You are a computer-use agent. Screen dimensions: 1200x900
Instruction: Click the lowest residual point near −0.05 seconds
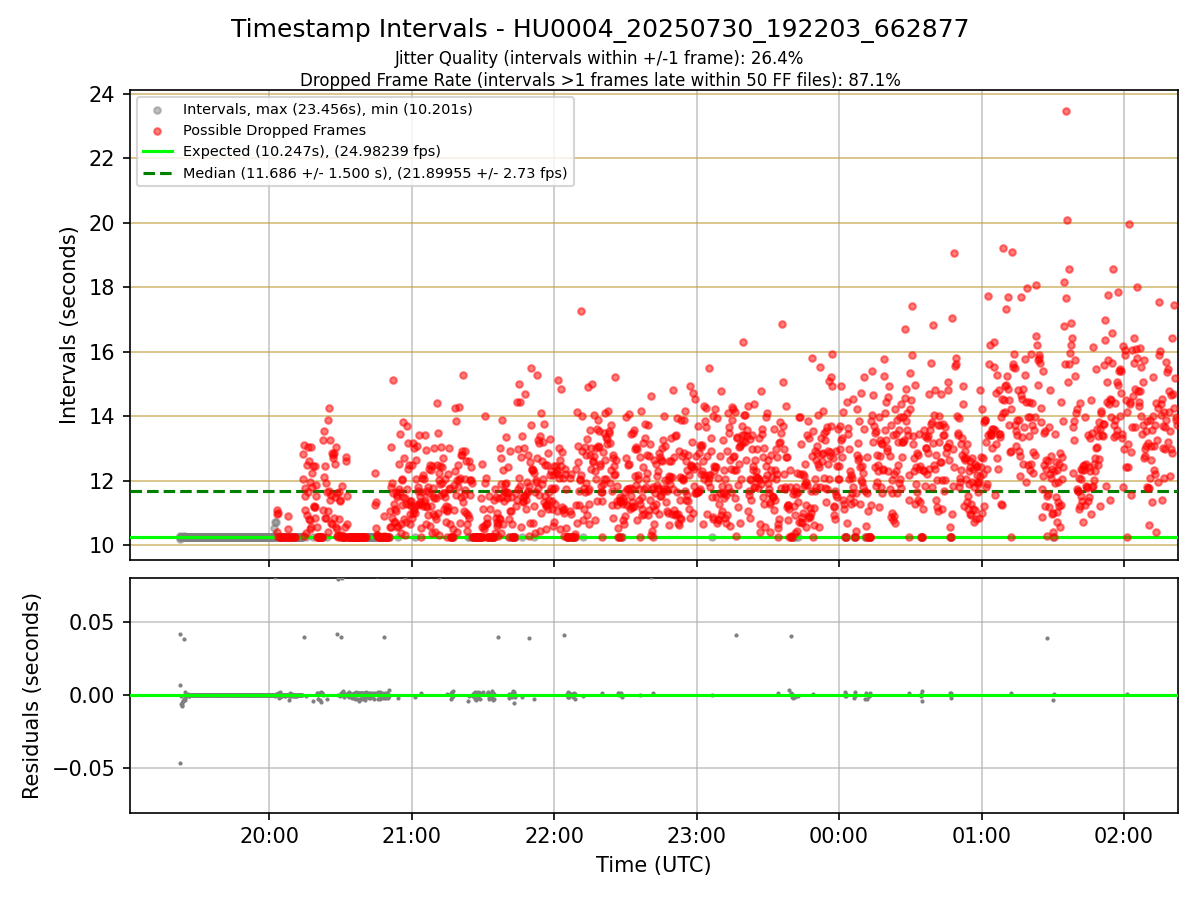180,763
